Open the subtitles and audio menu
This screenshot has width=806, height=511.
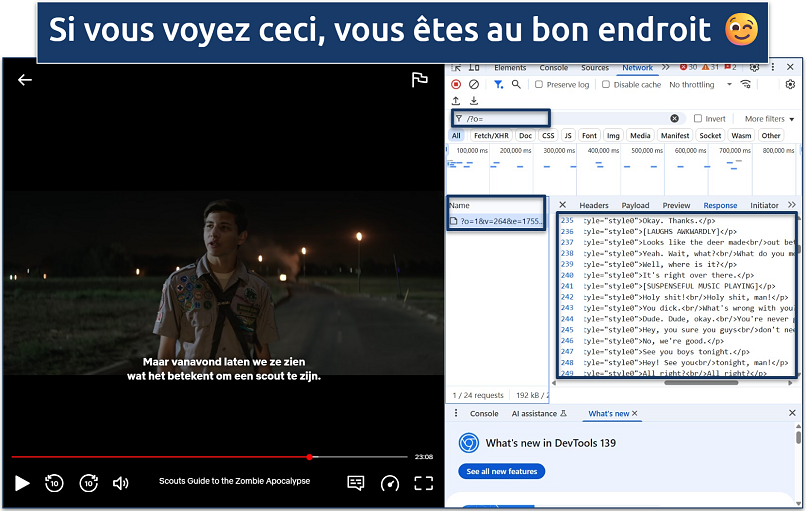(356, 483)
